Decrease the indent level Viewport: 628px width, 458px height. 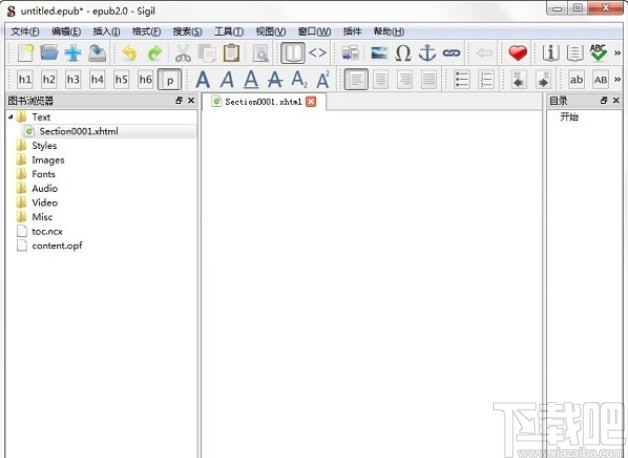pyautogui.click(x=519, y=79)
